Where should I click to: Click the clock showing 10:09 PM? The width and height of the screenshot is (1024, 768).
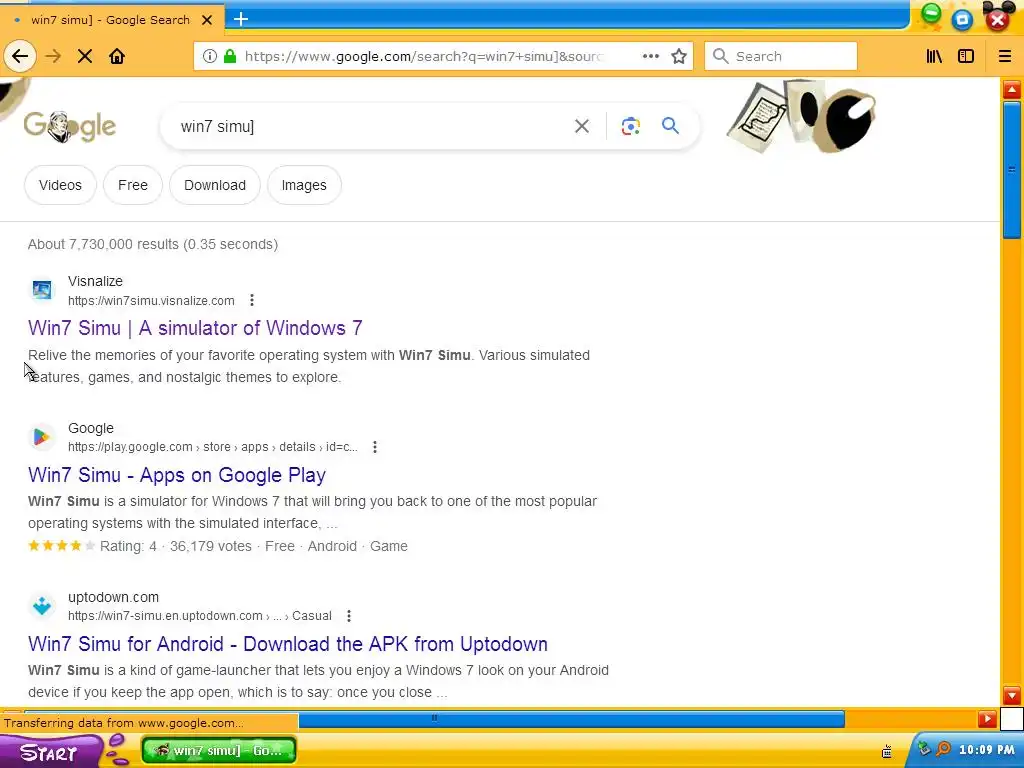click(987, 750)
